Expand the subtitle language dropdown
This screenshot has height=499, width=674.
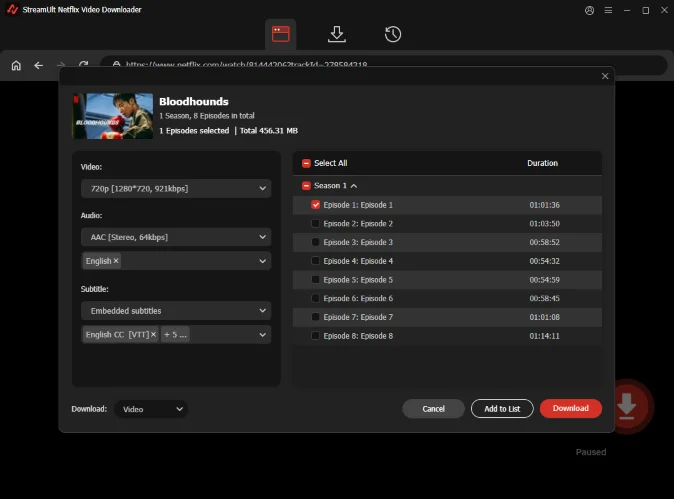[262, 335]
